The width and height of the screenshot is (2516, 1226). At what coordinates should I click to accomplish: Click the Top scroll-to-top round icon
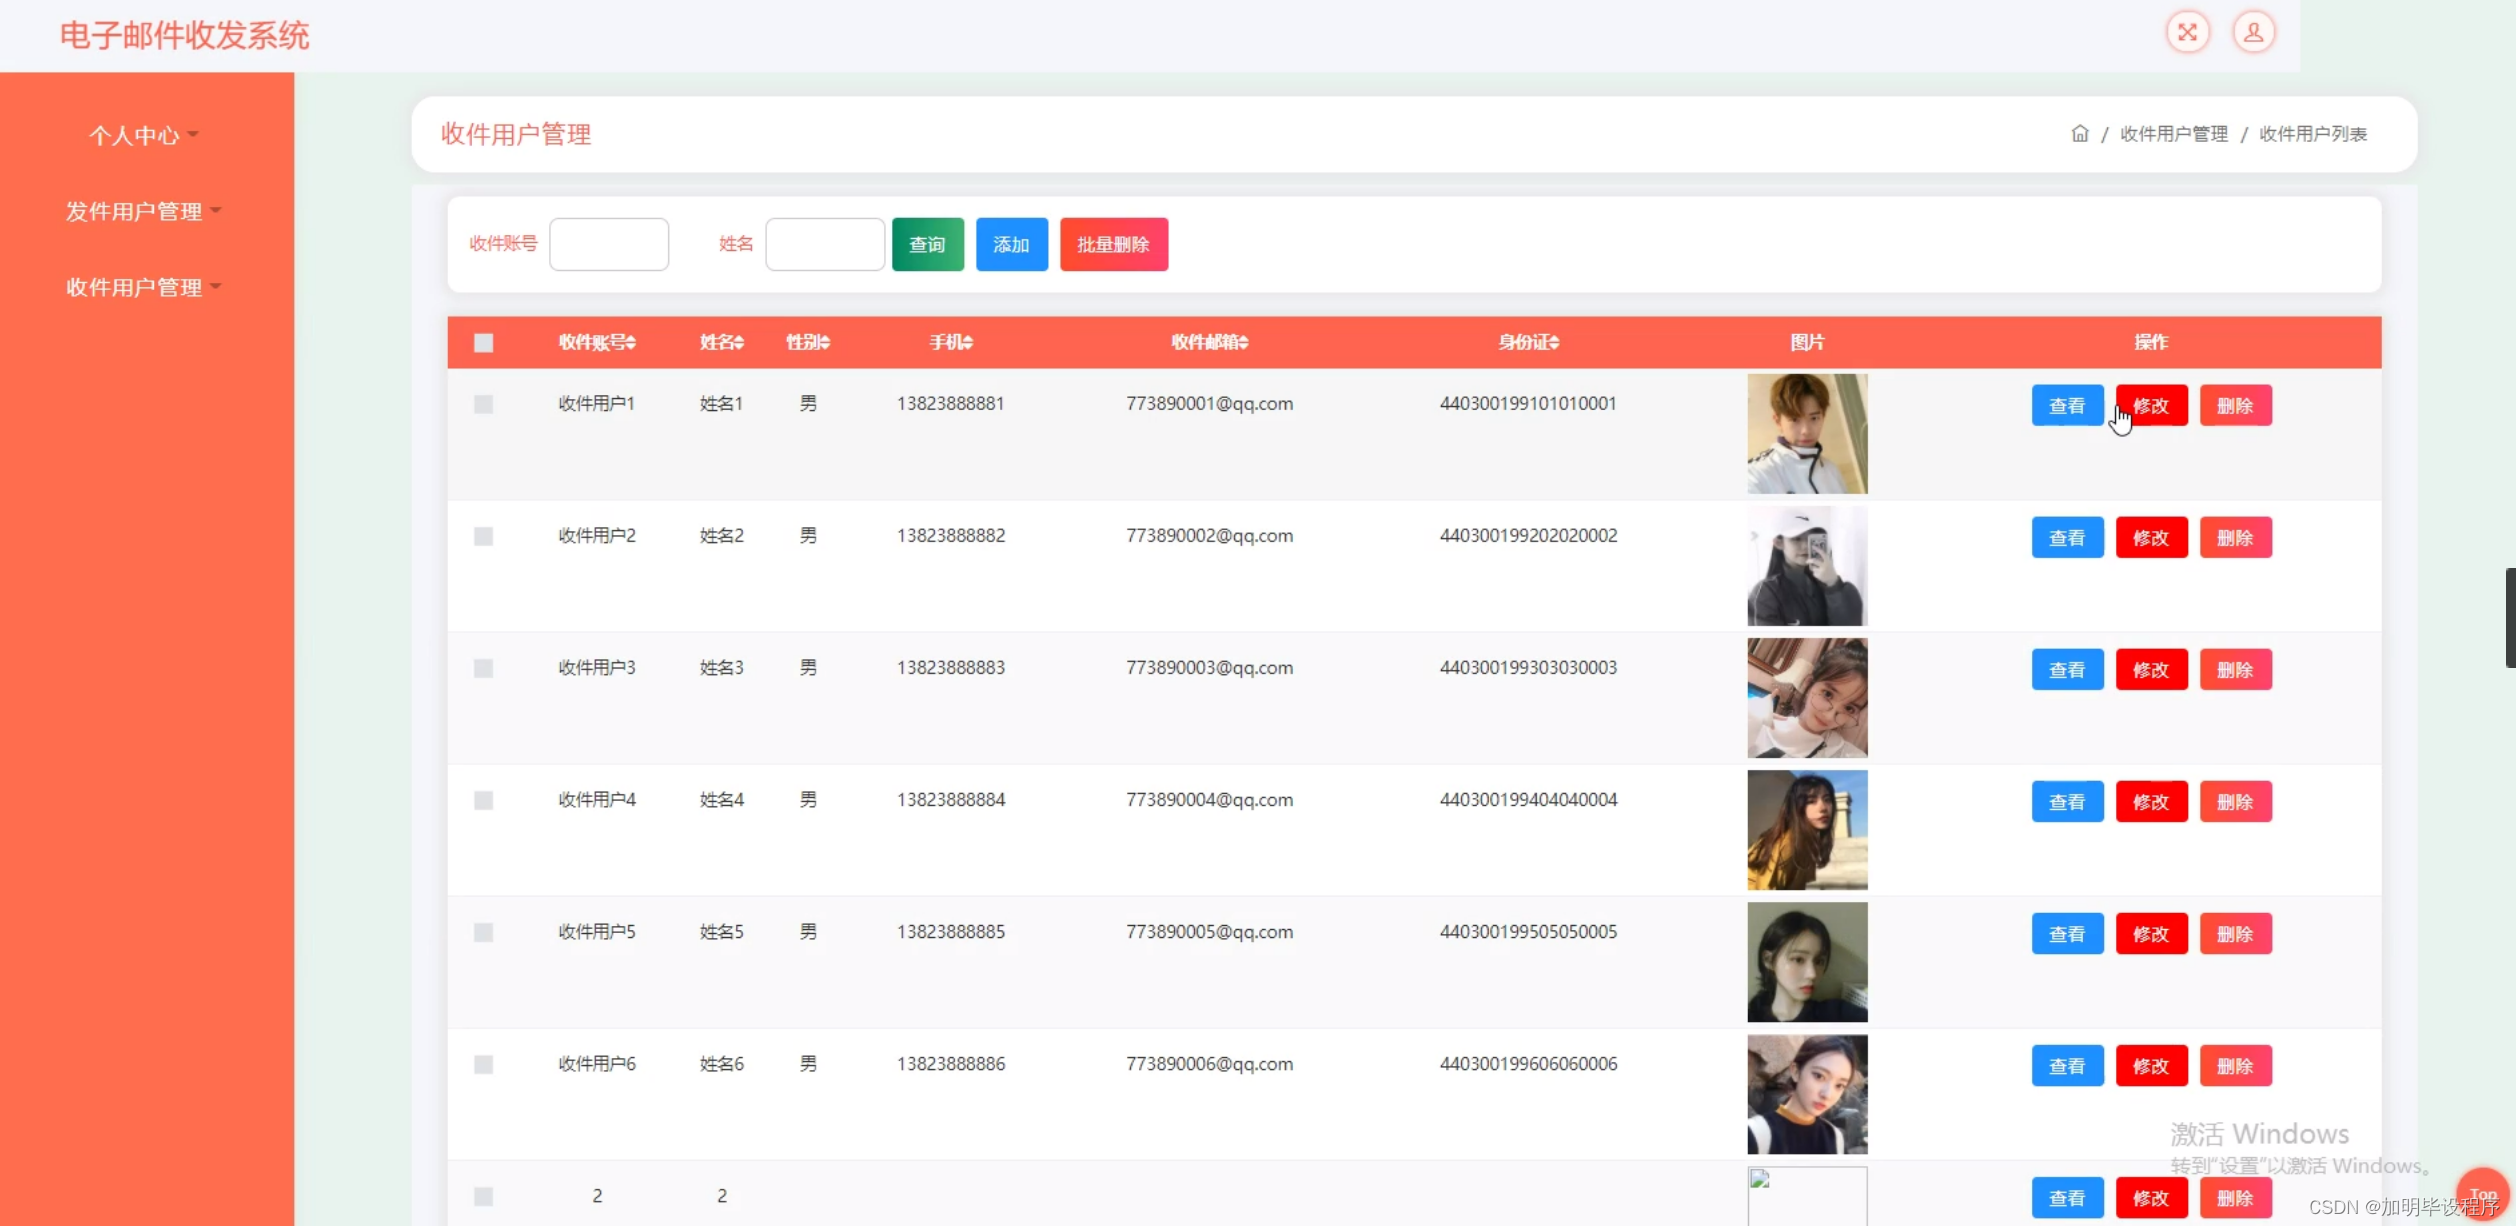pyautogui.click(x=2482, y=1194)
